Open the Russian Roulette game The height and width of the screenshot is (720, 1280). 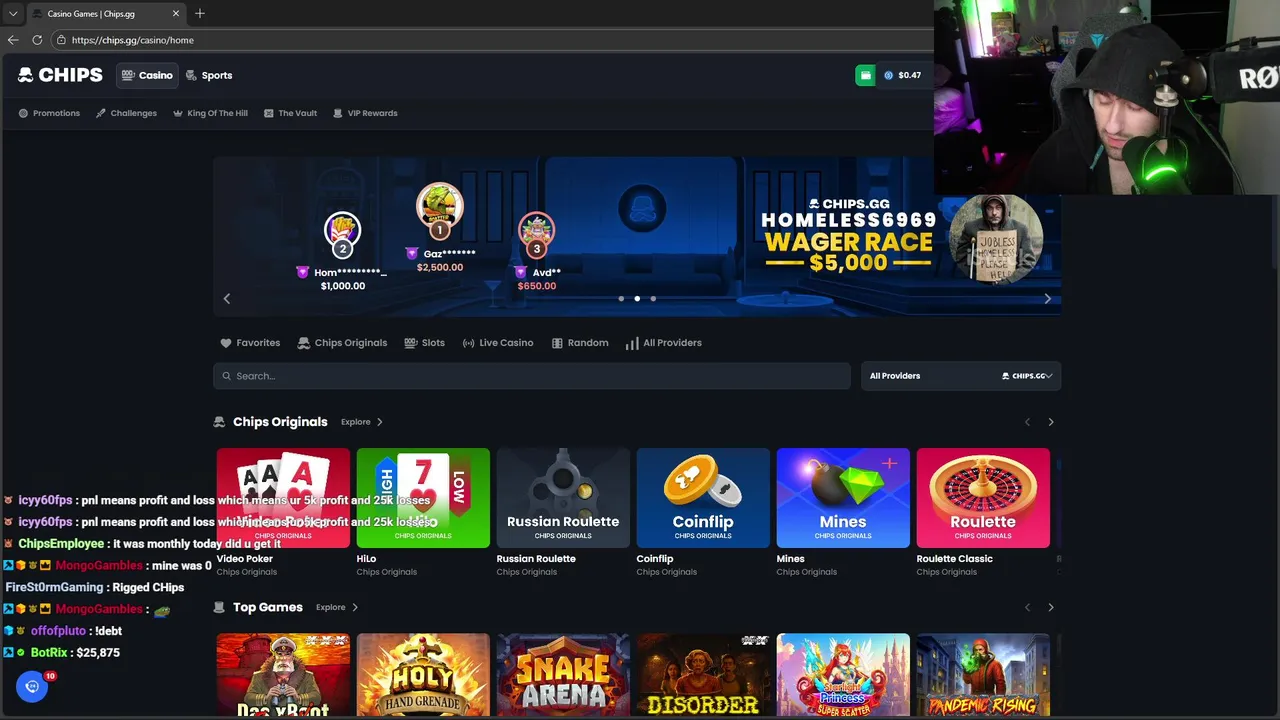point(563,498)
